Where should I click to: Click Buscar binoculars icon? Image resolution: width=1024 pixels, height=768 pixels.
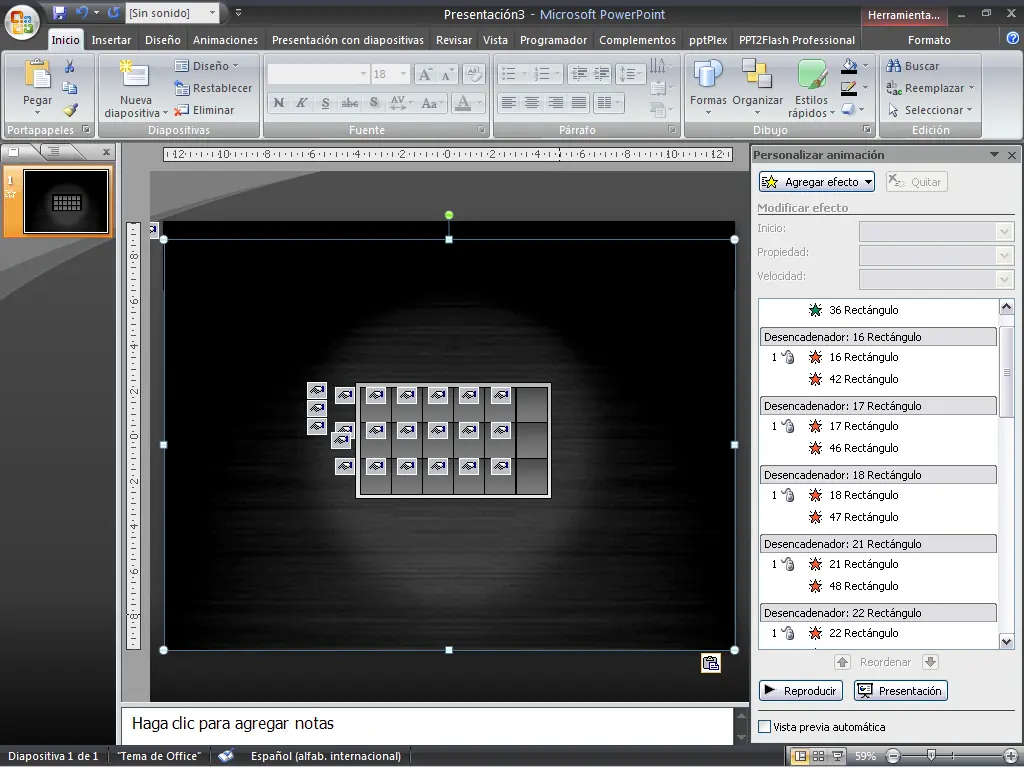pyautogui.click(x=893, y=66)
